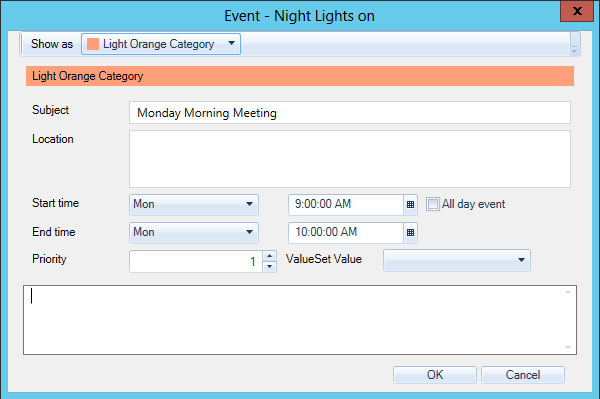The image size is (600, 399).
Task: Open the End time day dropdown
Action: click(194, 233)
